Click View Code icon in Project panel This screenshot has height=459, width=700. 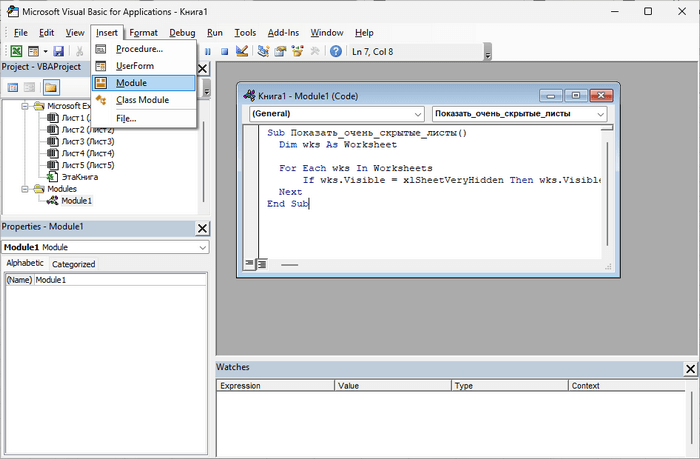pyautogui.click(x=14, y=88)
